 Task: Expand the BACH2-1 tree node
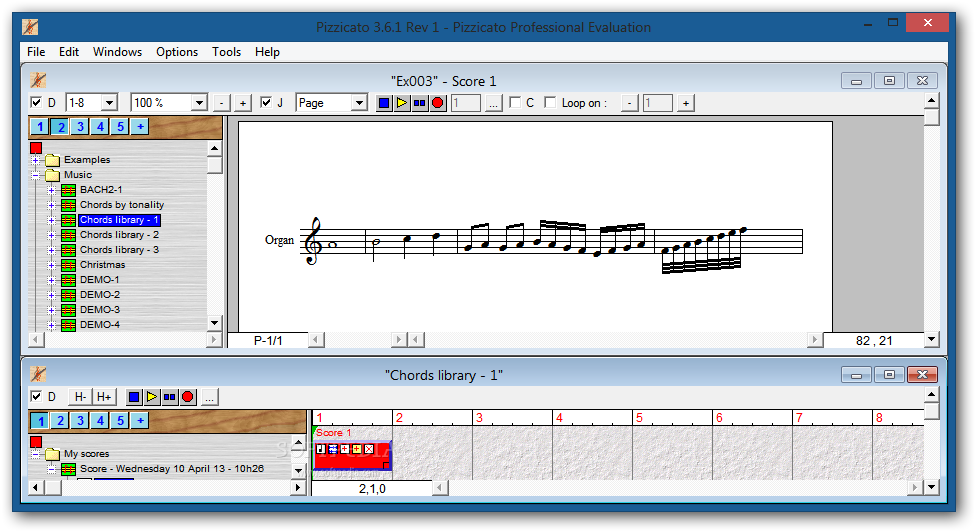[x=52, y=190]
